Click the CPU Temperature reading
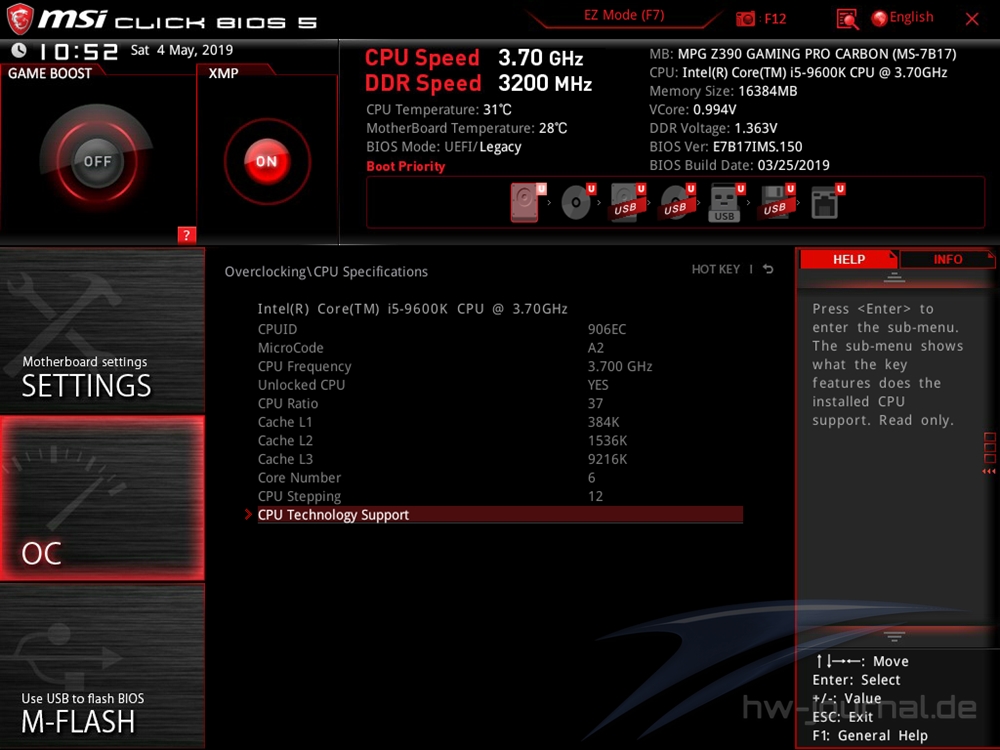 [x=439, y=110]
